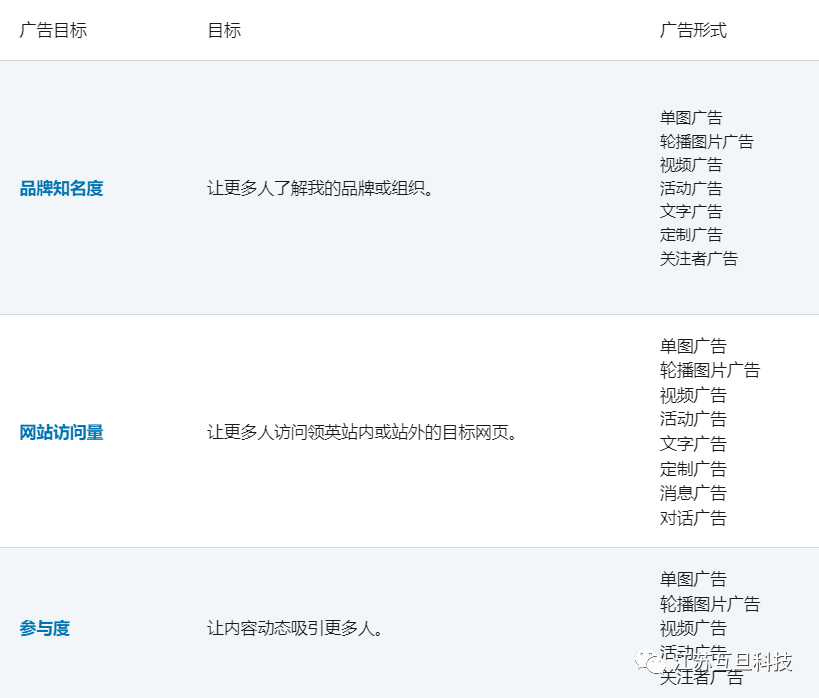Select 轮播图片广告 in the 参与度 row

(710, 604)
